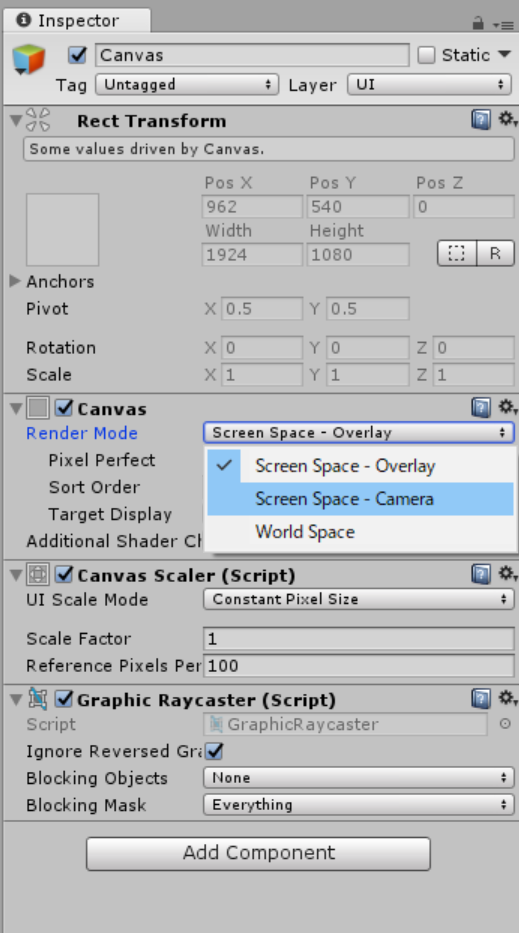
Task: Open the Static flags dropdown arrow
Action: (x=505, y=55)
